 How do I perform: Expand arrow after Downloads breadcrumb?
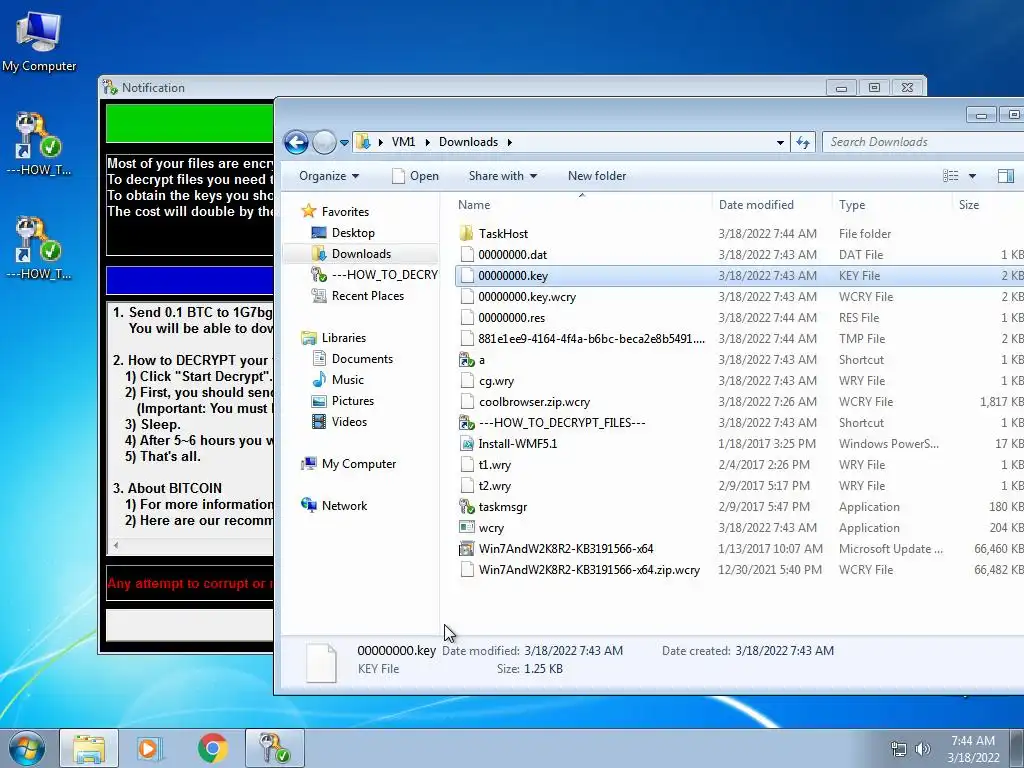[509, 142]
